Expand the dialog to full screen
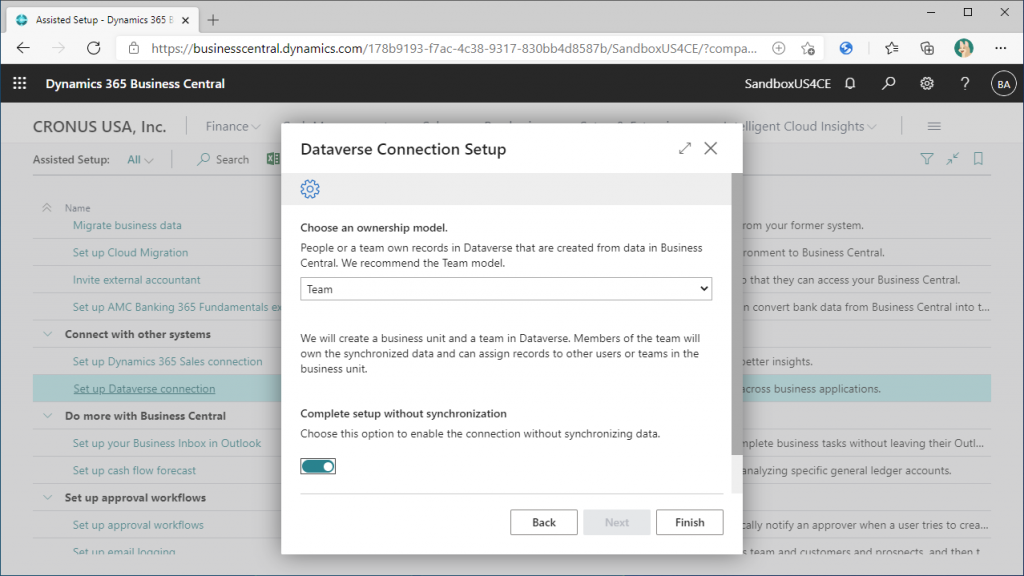Screen dimensions: 1024x576 click(684, 148)
